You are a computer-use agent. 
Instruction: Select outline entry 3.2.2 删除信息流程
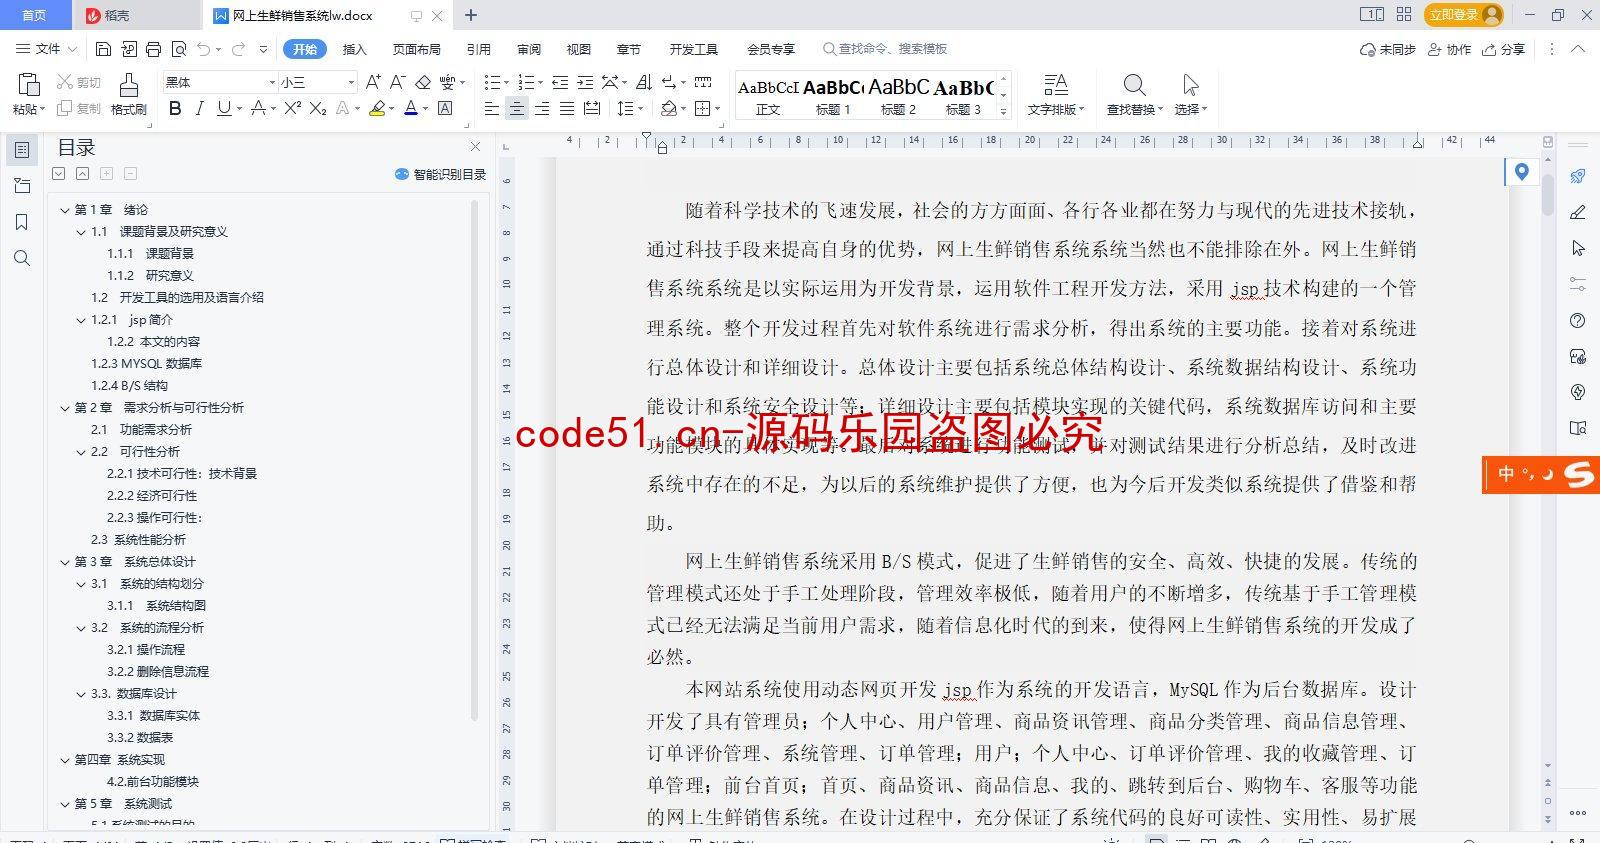coord(158,672)
